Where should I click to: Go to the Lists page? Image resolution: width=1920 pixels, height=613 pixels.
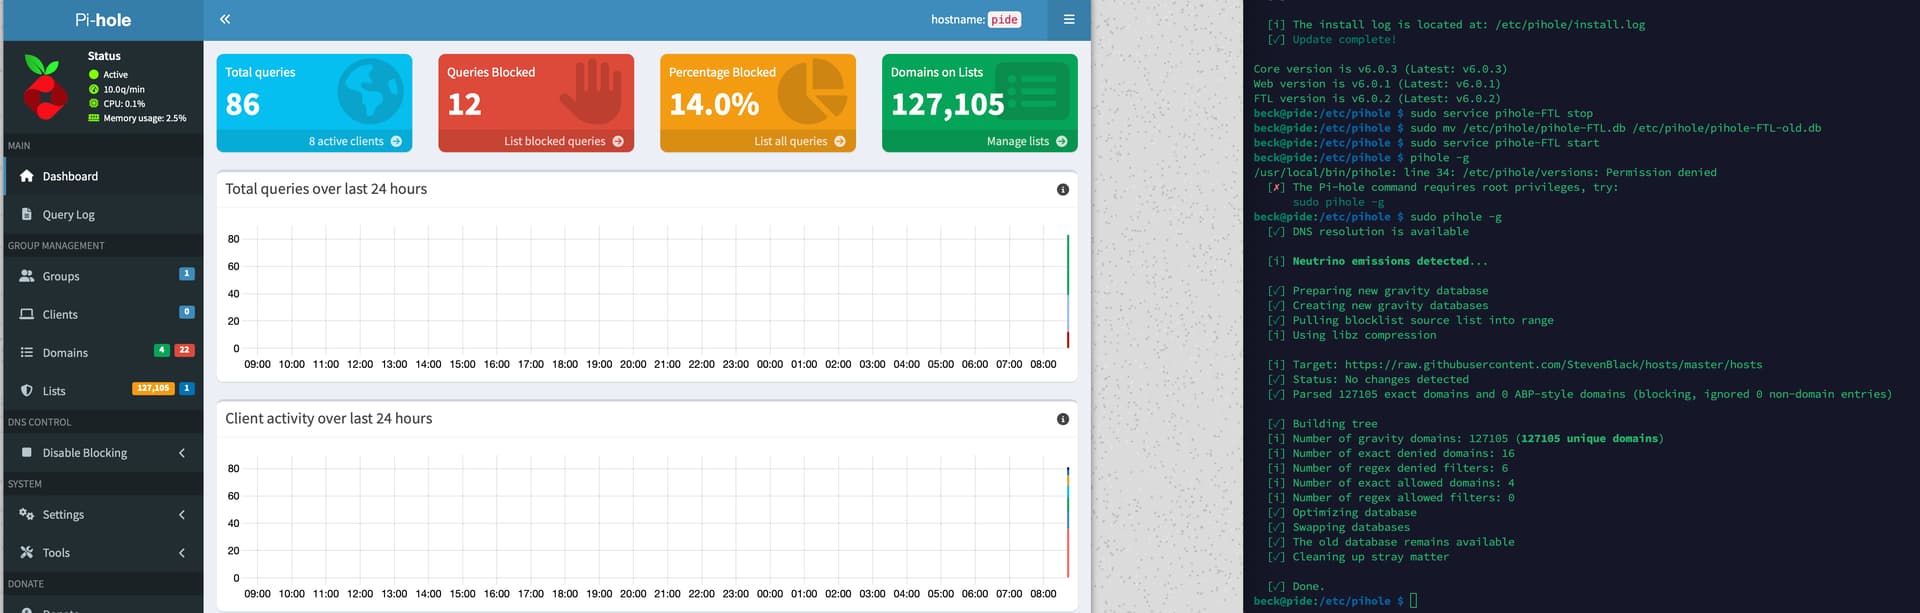(x=103, y=391)
